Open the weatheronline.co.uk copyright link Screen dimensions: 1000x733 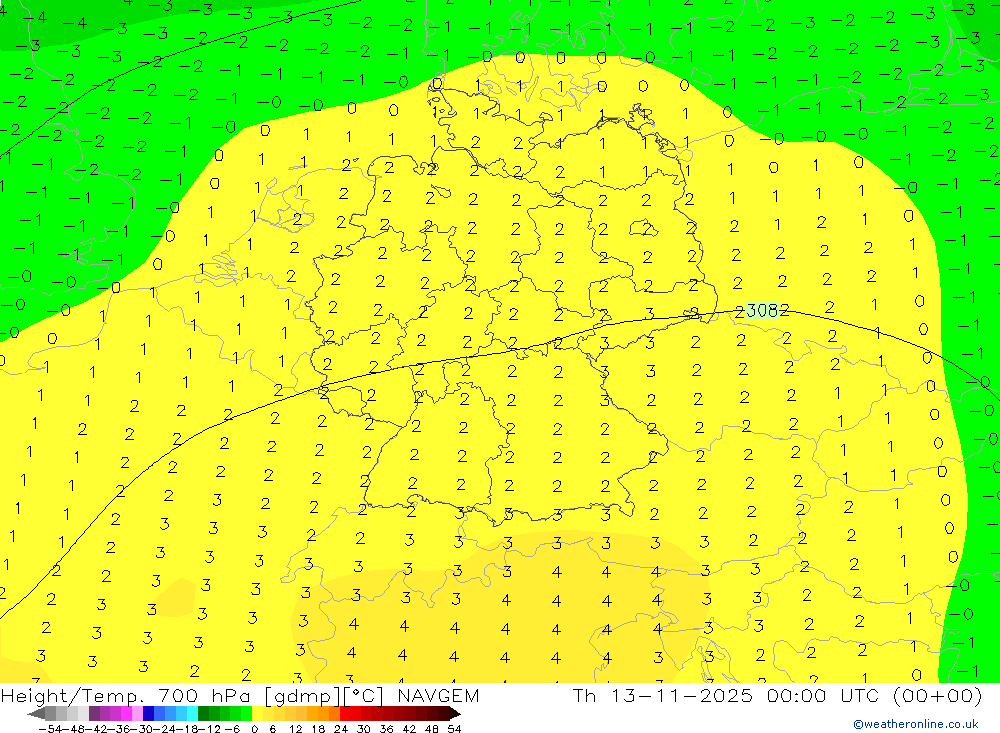(916, 724)
